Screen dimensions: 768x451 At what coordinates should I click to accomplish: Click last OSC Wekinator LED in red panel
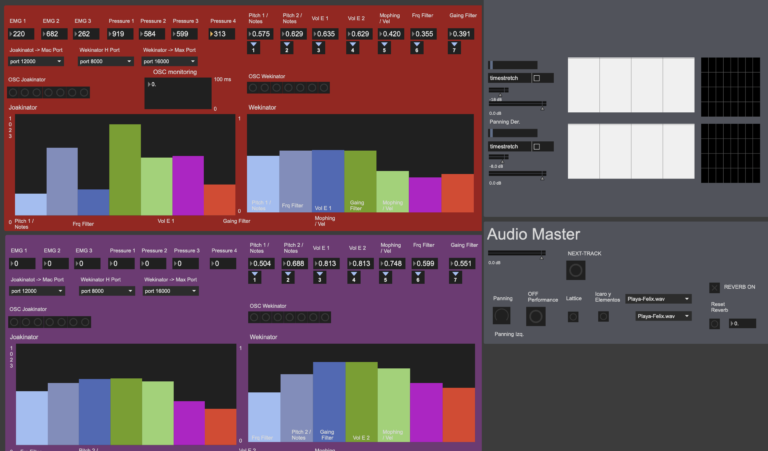pyautogui.click(x=324, y=88)
